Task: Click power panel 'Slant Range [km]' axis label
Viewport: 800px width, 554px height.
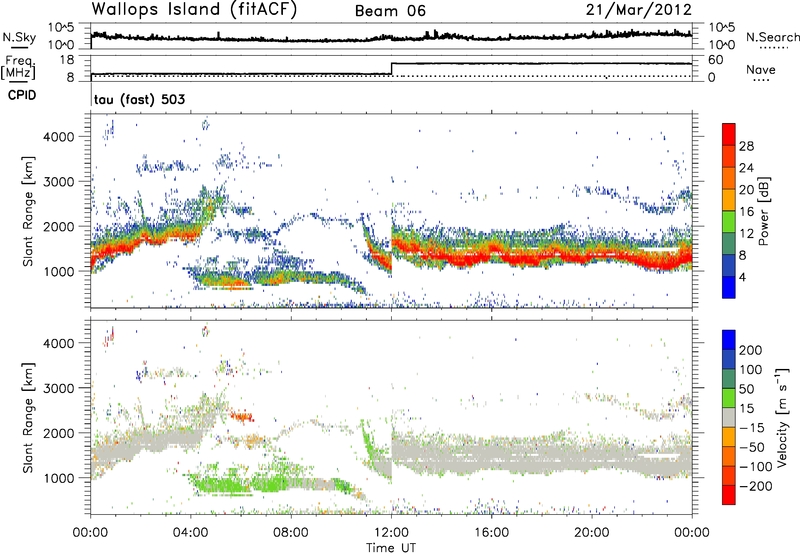Action: 28,211
